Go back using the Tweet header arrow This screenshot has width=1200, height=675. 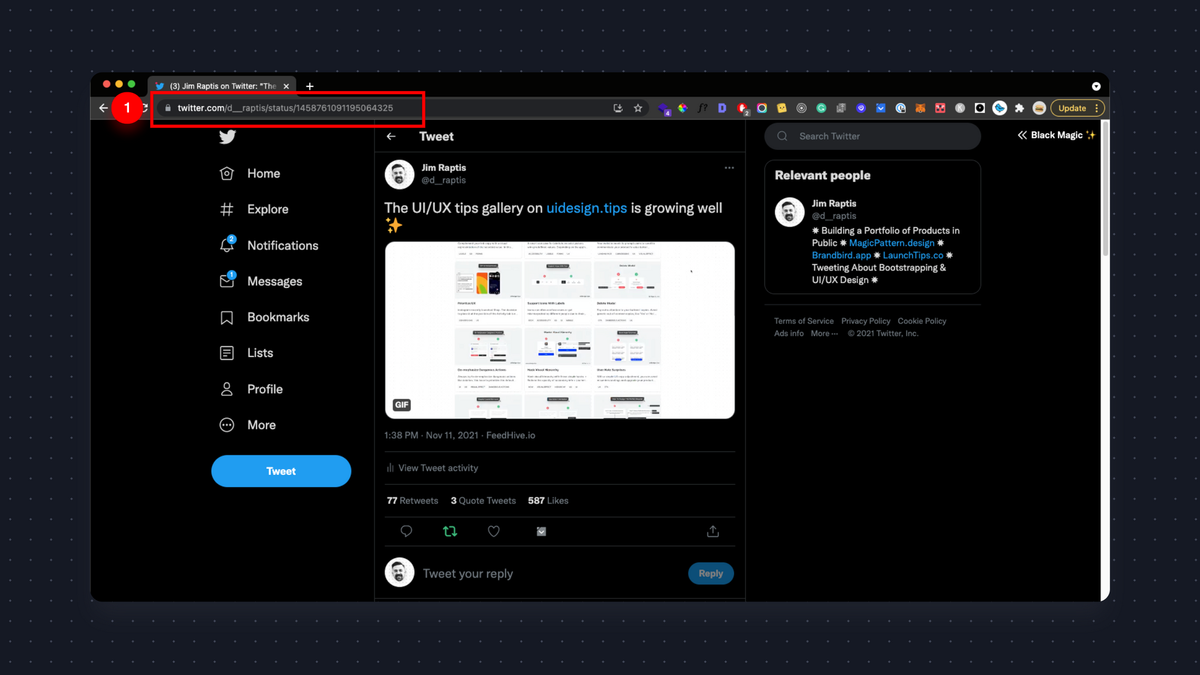(x=391, y=136)
